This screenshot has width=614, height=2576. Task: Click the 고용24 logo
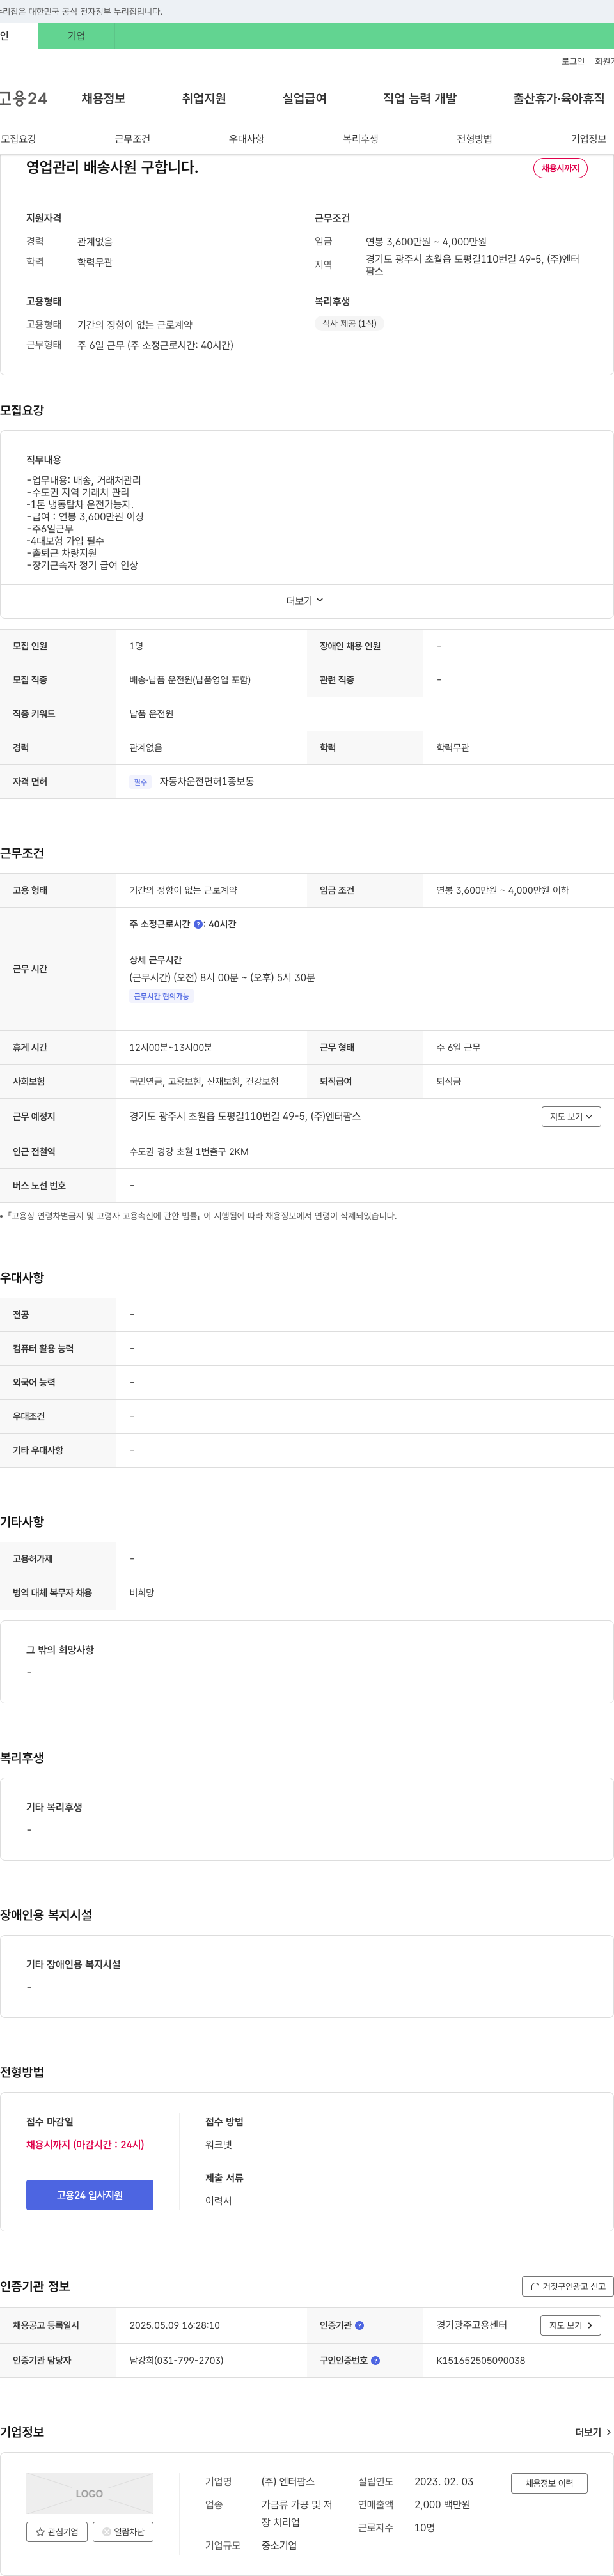coord(24,98)
